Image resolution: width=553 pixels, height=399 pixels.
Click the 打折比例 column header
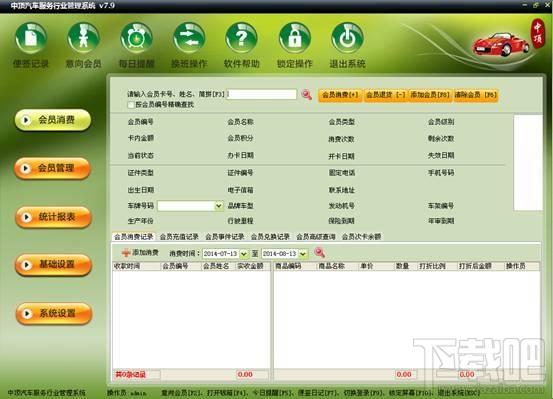pyautogui.click(x=437, y=266)
